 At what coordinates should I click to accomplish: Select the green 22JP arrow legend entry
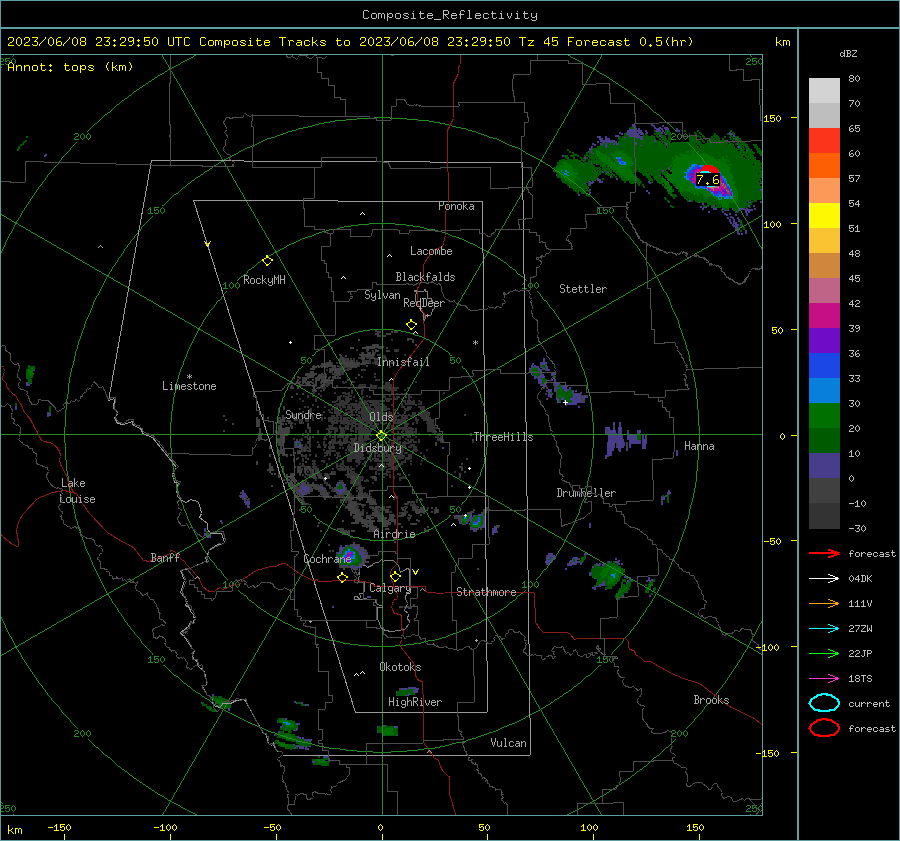point(824,653)
